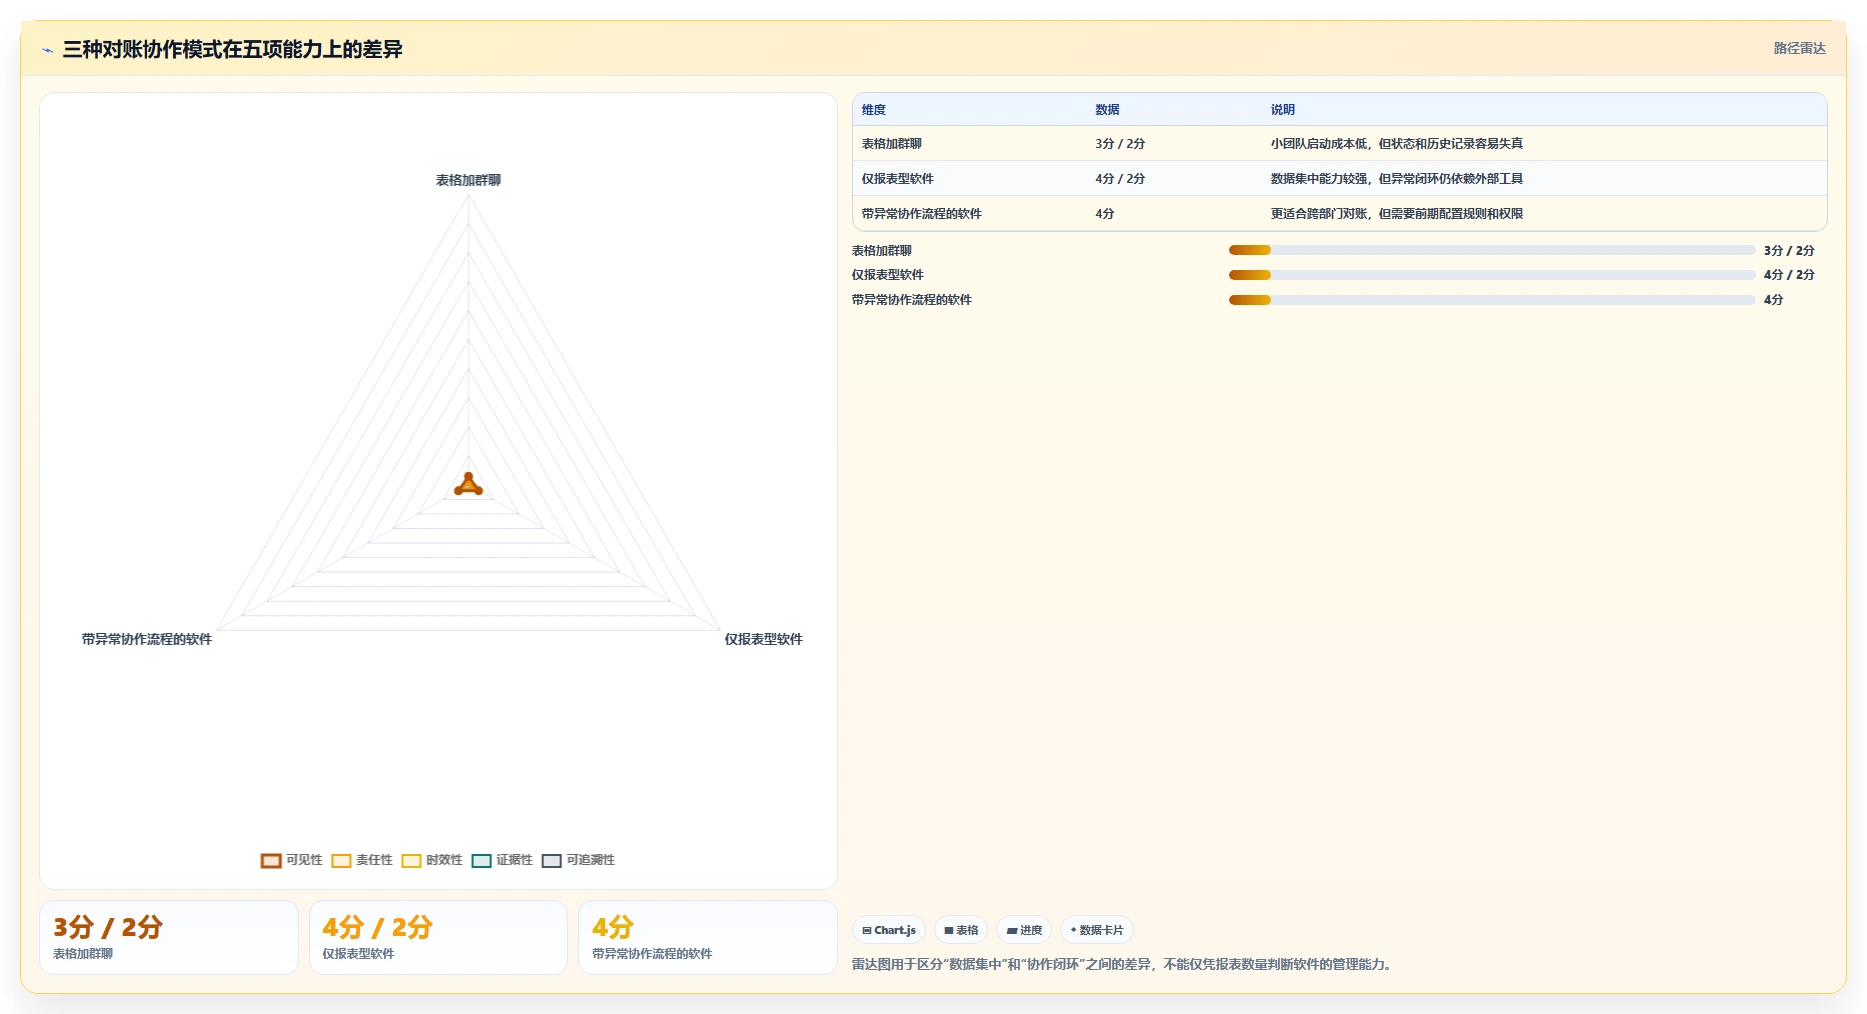Click the 带异常协作流程的软件 label beside its progress bar
The width and height of the screenshot is (1867, 1014).
[912, 300]
